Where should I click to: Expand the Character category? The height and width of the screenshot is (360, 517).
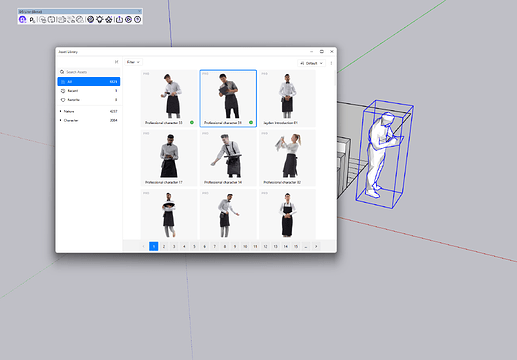coord(89,120)
